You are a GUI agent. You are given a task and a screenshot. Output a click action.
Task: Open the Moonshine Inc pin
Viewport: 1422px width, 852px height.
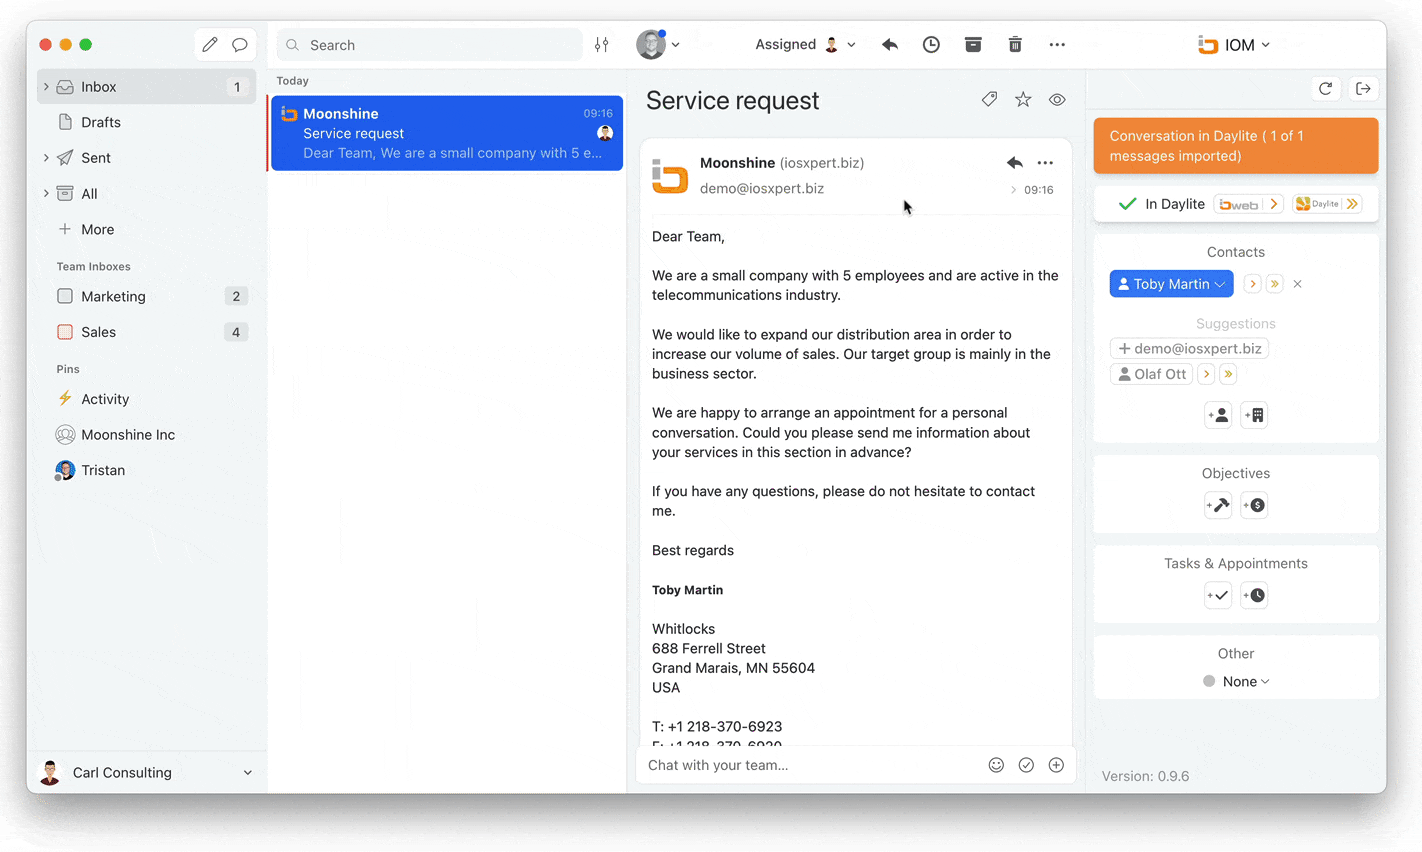click(x=146, y=435)
